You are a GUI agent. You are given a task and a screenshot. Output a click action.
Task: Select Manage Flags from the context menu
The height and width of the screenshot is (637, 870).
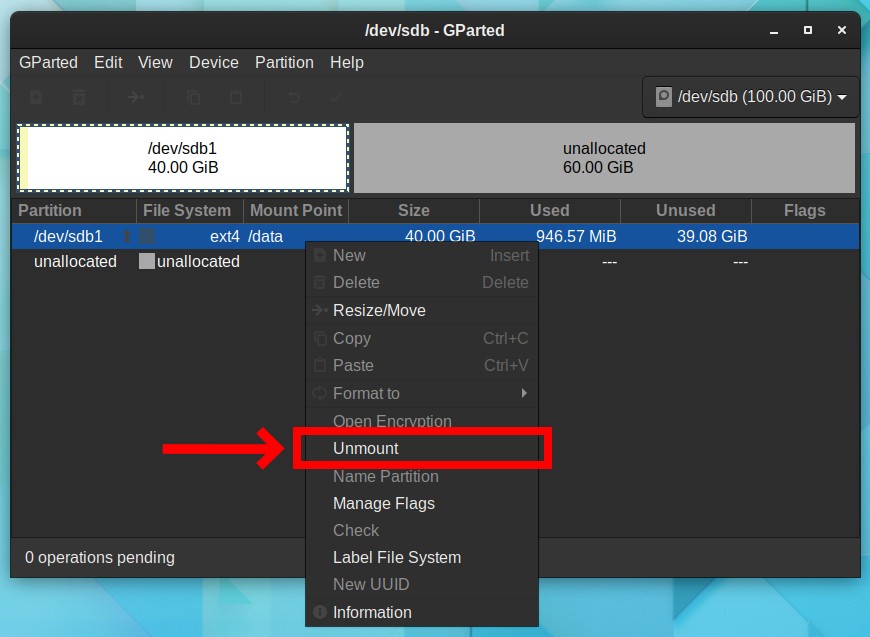pos(422,503)
